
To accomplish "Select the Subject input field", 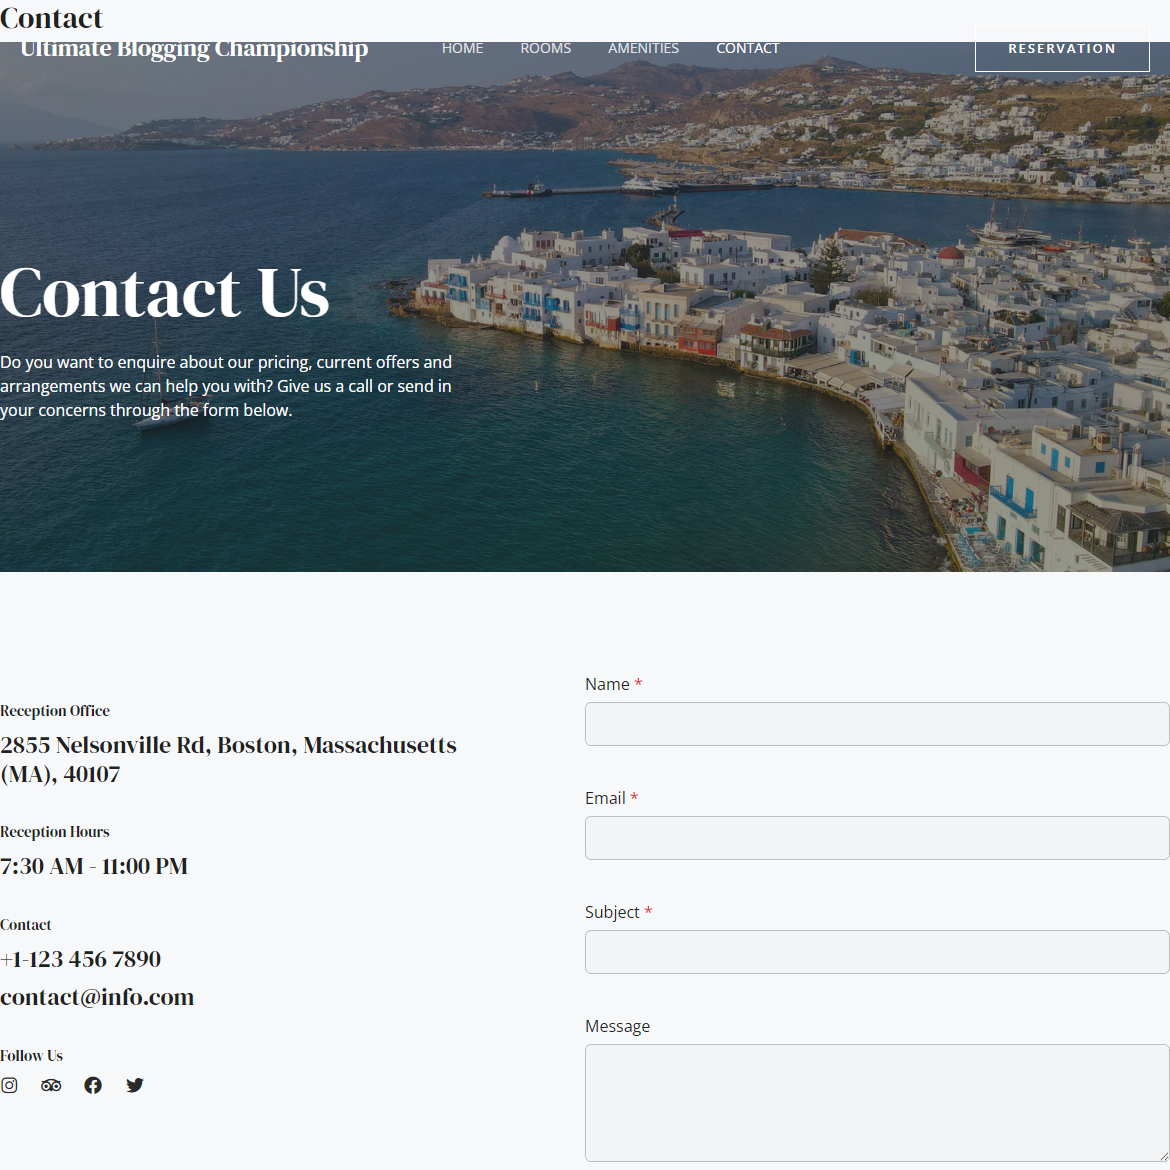I will (876, 952).
